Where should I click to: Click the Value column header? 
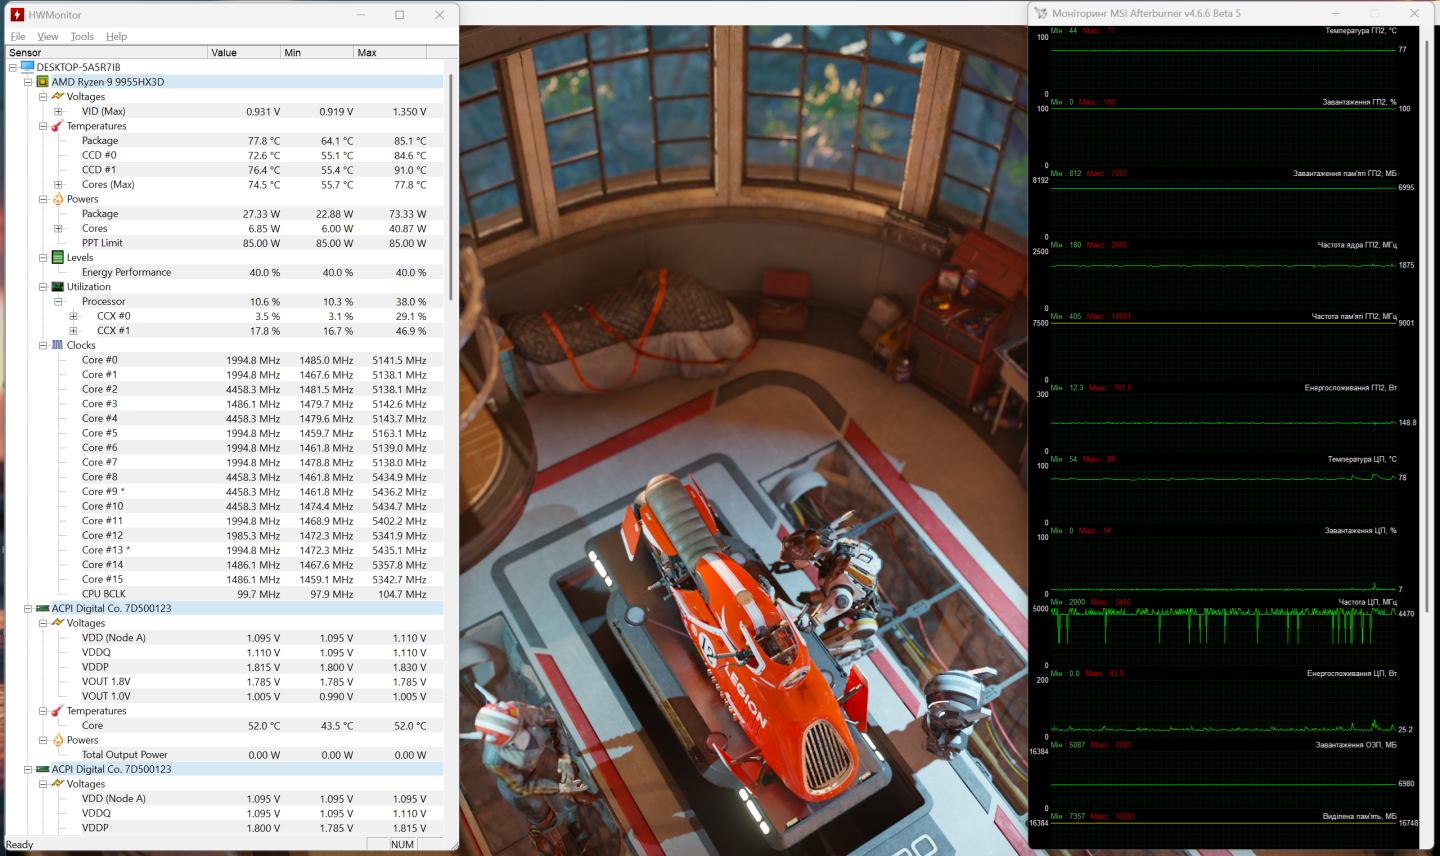pyautogui.click(x=245, y=52)
